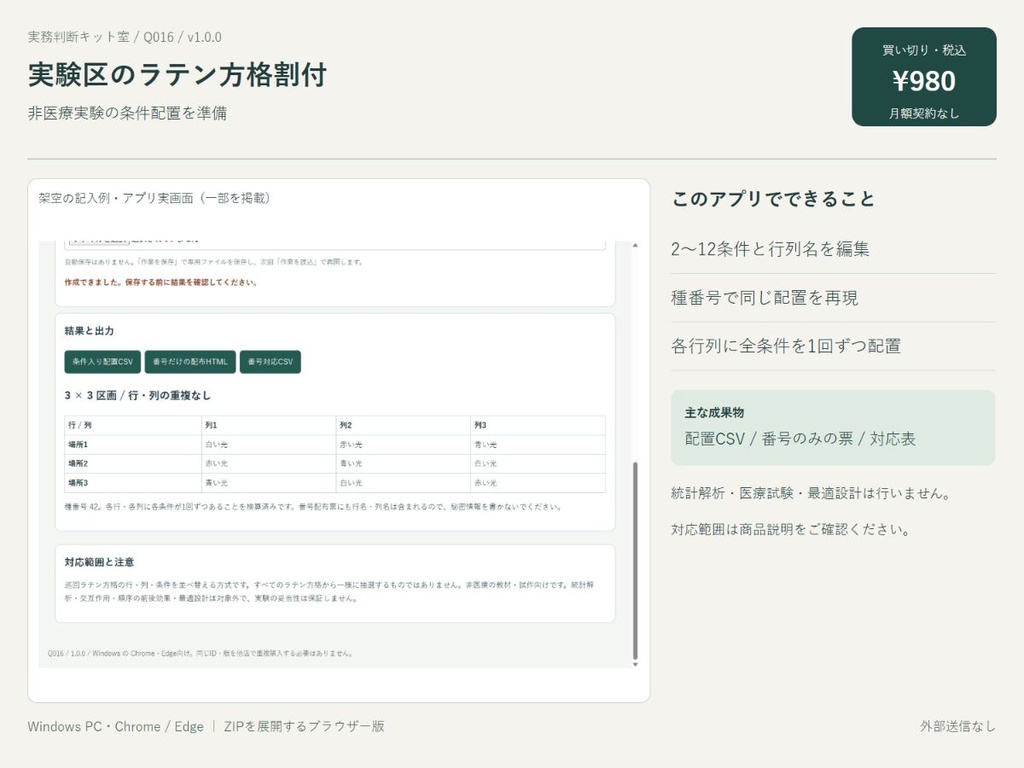Click the 結果と出力 section heading
This screenshot has width=1024, height=768.
89,331
